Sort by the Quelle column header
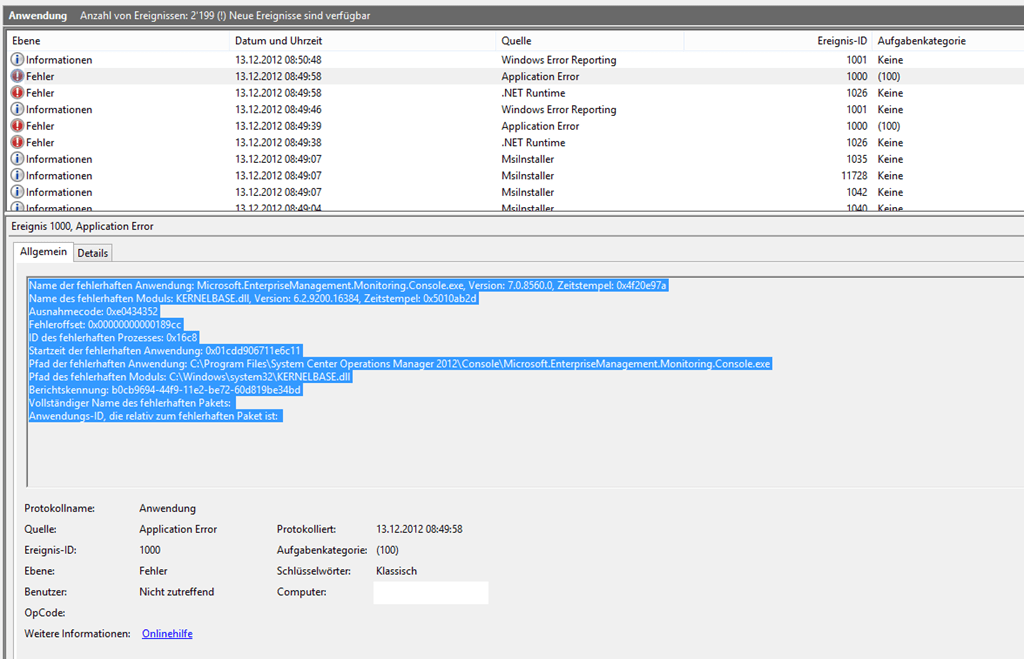The image size is (1024, 659). pos(590,40)
